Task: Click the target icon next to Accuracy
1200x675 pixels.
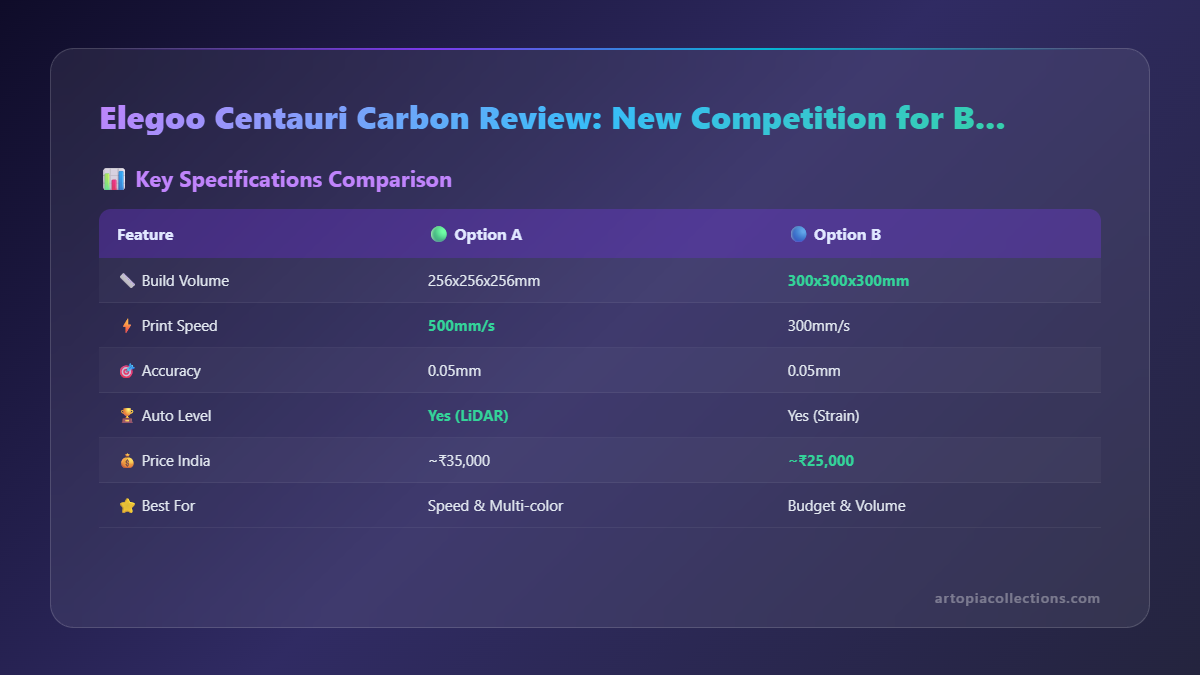Action: (x=127, y=371)
